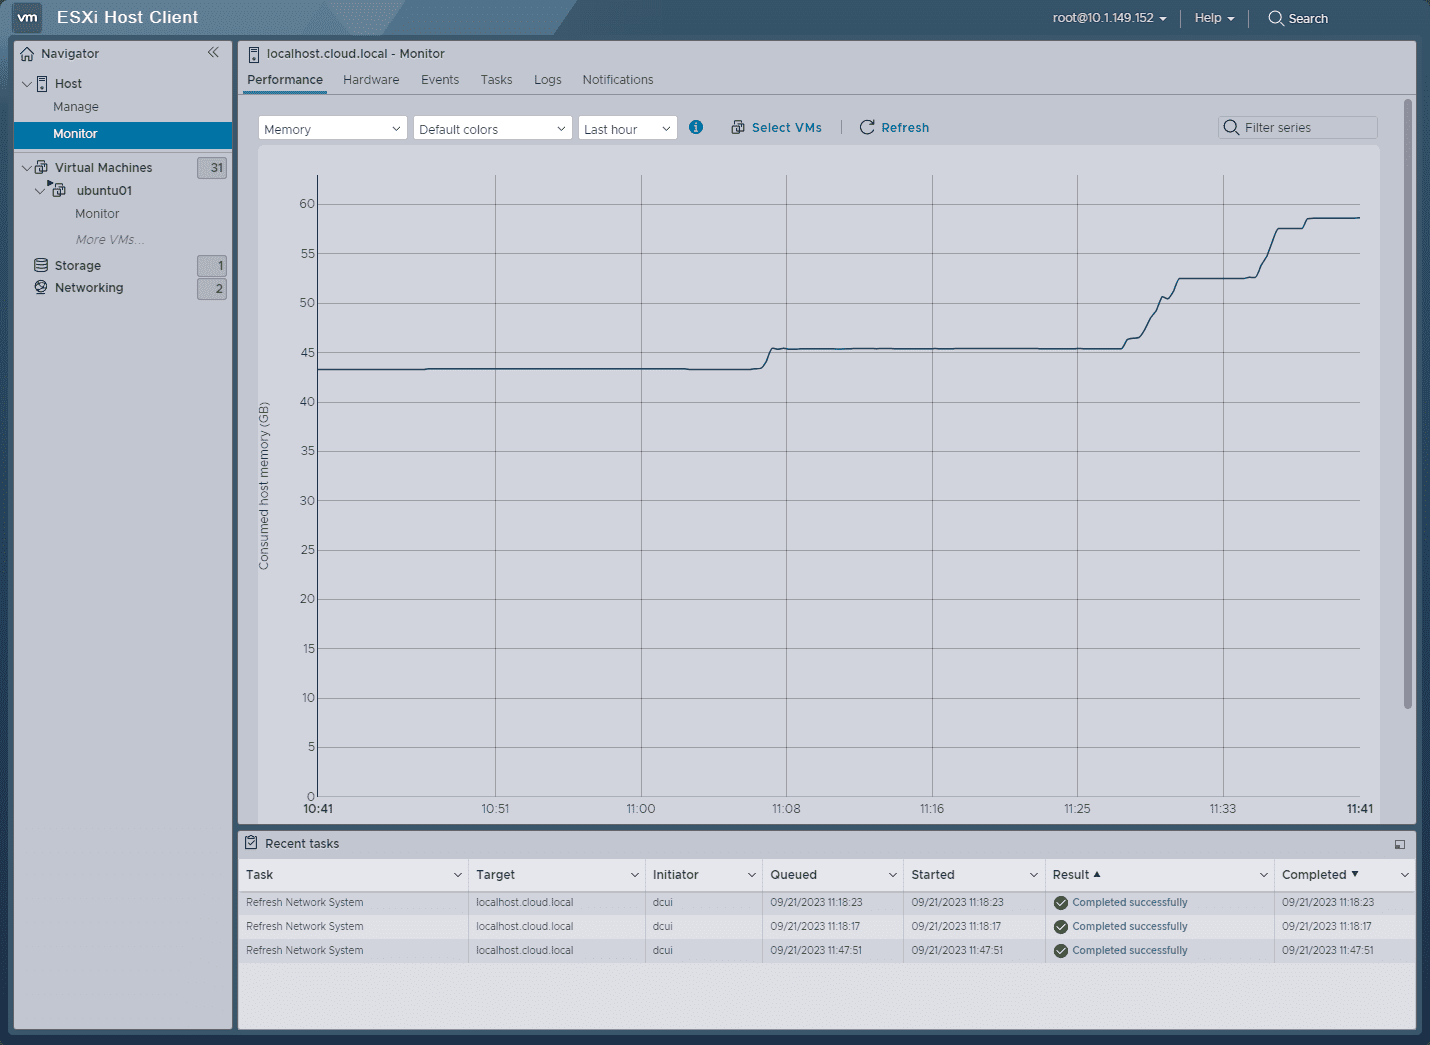Click the Storage icon in Navigator
Screen dimensions: 1430x1045
tap(41, 265)
